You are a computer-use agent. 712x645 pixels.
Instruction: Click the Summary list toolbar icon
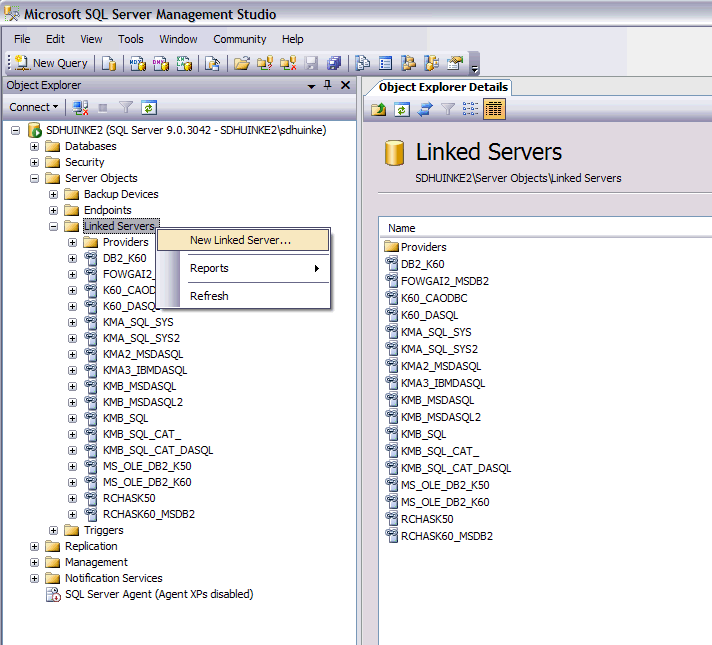point(386,63)
